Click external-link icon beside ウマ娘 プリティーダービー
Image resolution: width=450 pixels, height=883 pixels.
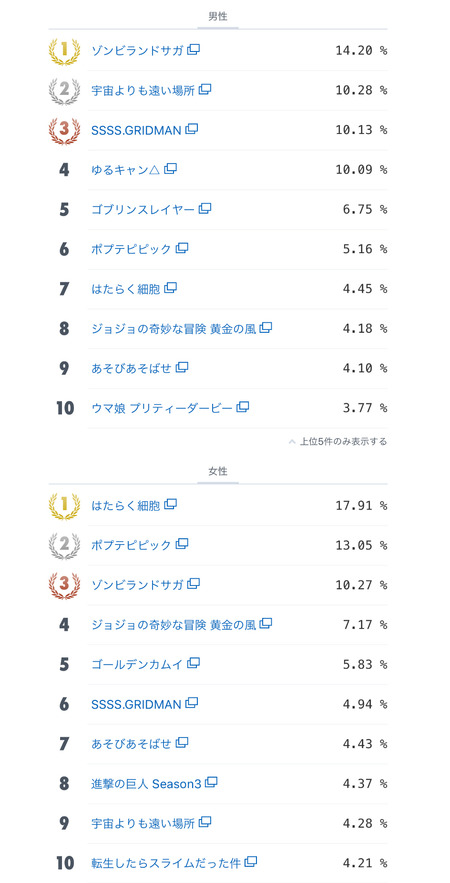point(243,407)
